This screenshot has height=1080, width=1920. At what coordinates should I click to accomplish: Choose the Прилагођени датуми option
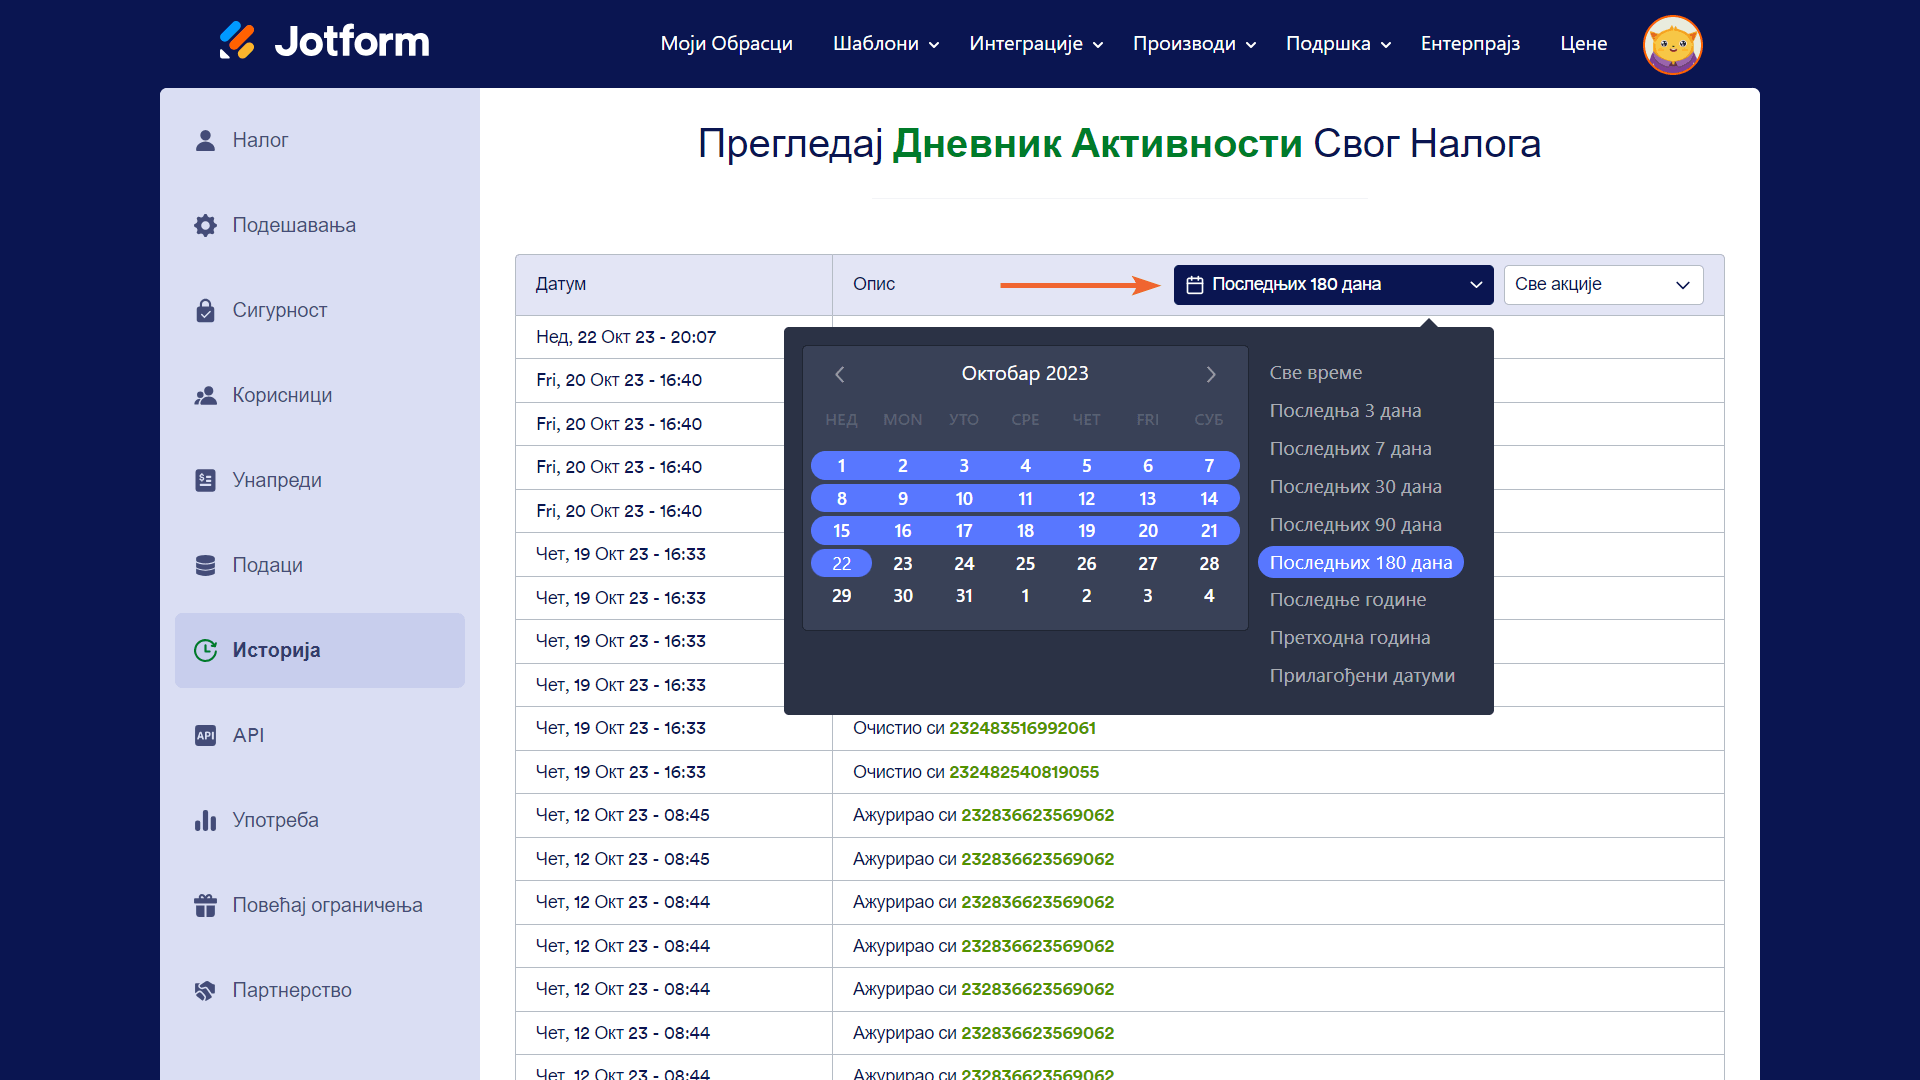tap(1361, 676)
